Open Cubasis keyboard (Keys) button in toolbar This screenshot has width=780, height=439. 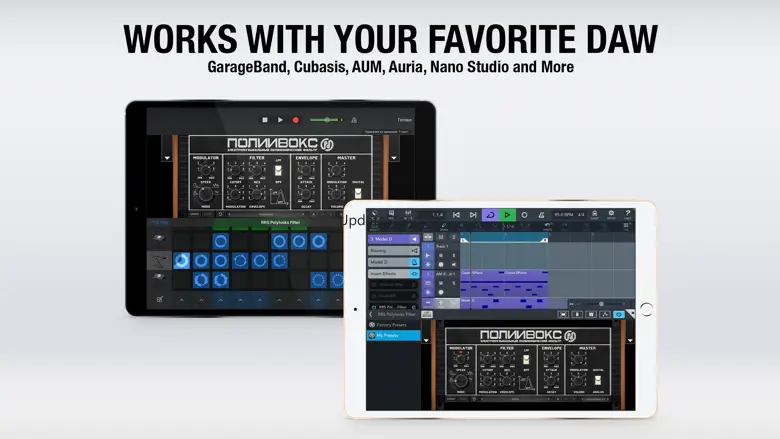click(x=391, y=215)
